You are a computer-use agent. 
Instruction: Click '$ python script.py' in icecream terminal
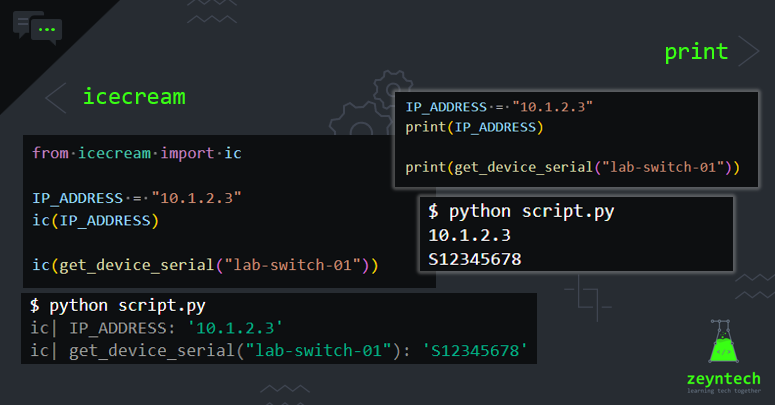point(118,306)
